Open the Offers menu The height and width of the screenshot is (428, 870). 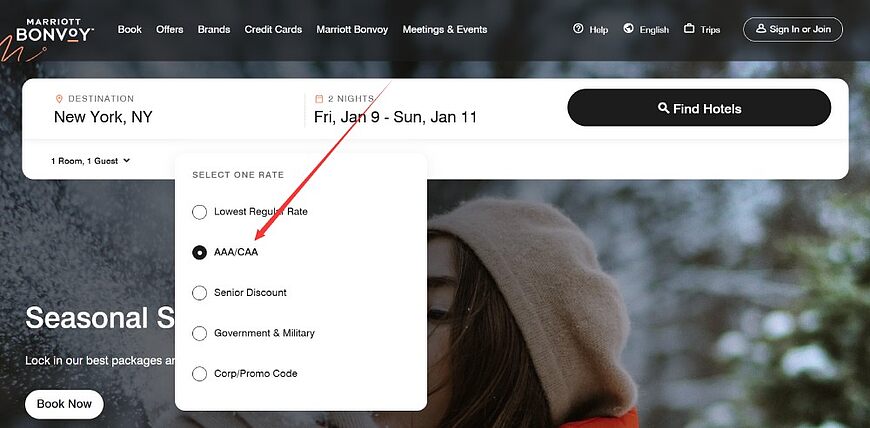(x=170, y=29)
